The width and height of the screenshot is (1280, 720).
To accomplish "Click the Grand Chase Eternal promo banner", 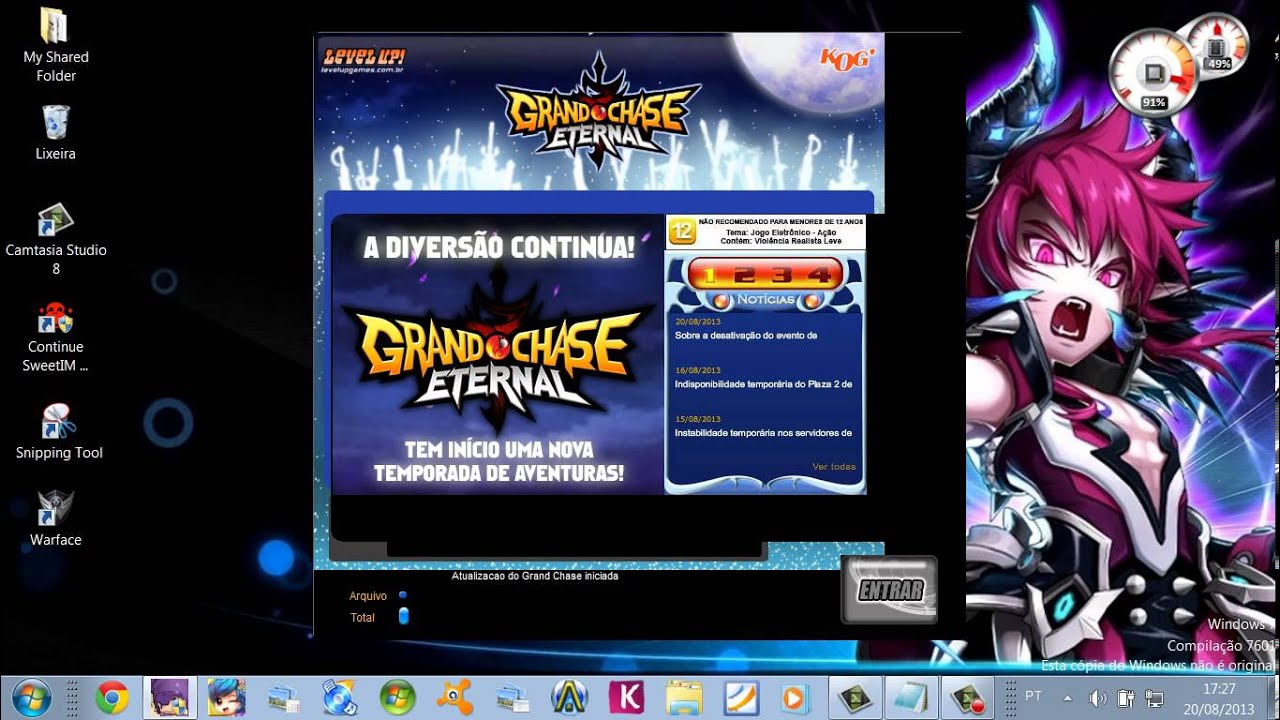I will coord(498,354).
